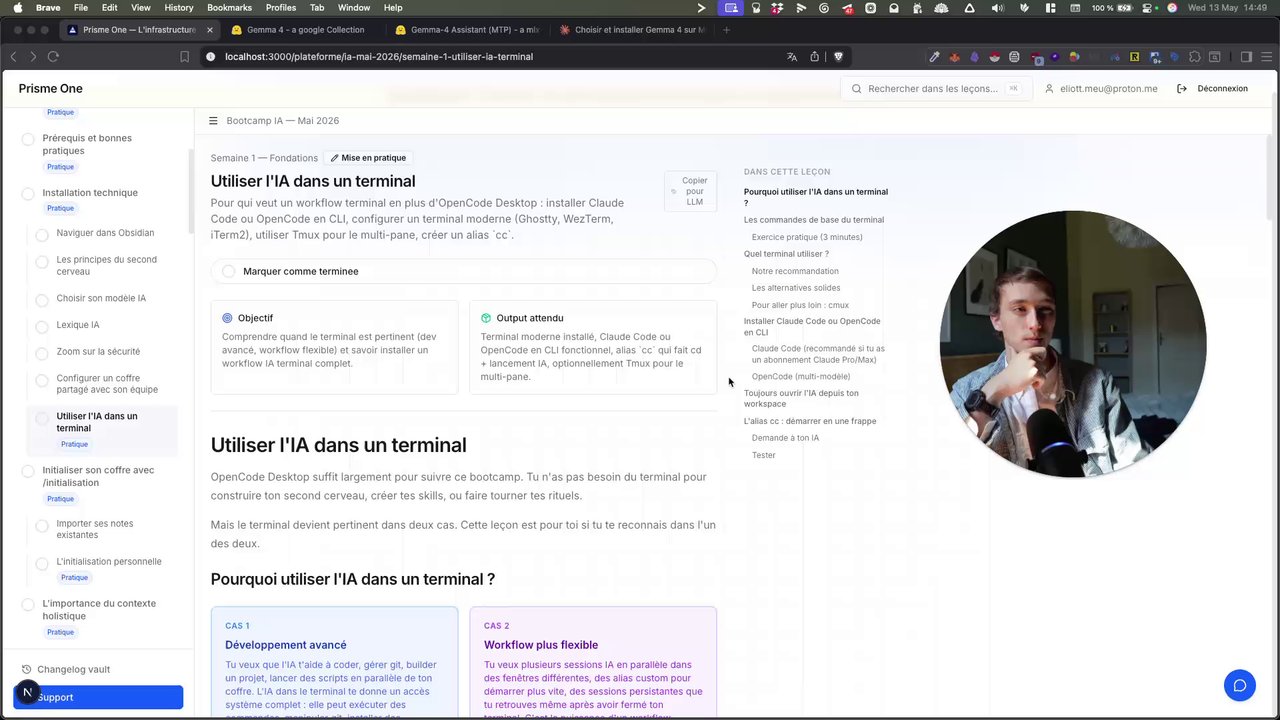1280x720 pixels.
Task: Click the sidebar toggle hamburger icon
Action: point(213,121)
